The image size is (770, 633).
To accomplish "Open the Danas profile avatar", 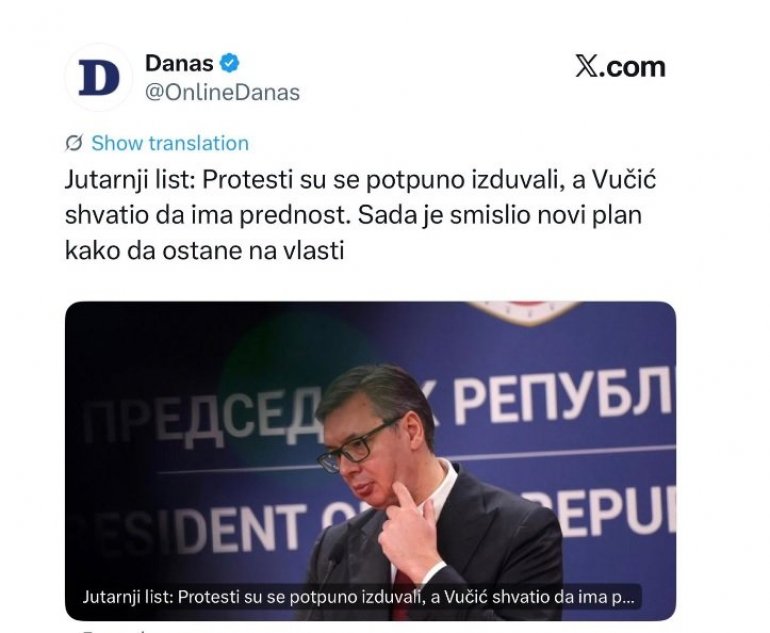I will (99, 78).
